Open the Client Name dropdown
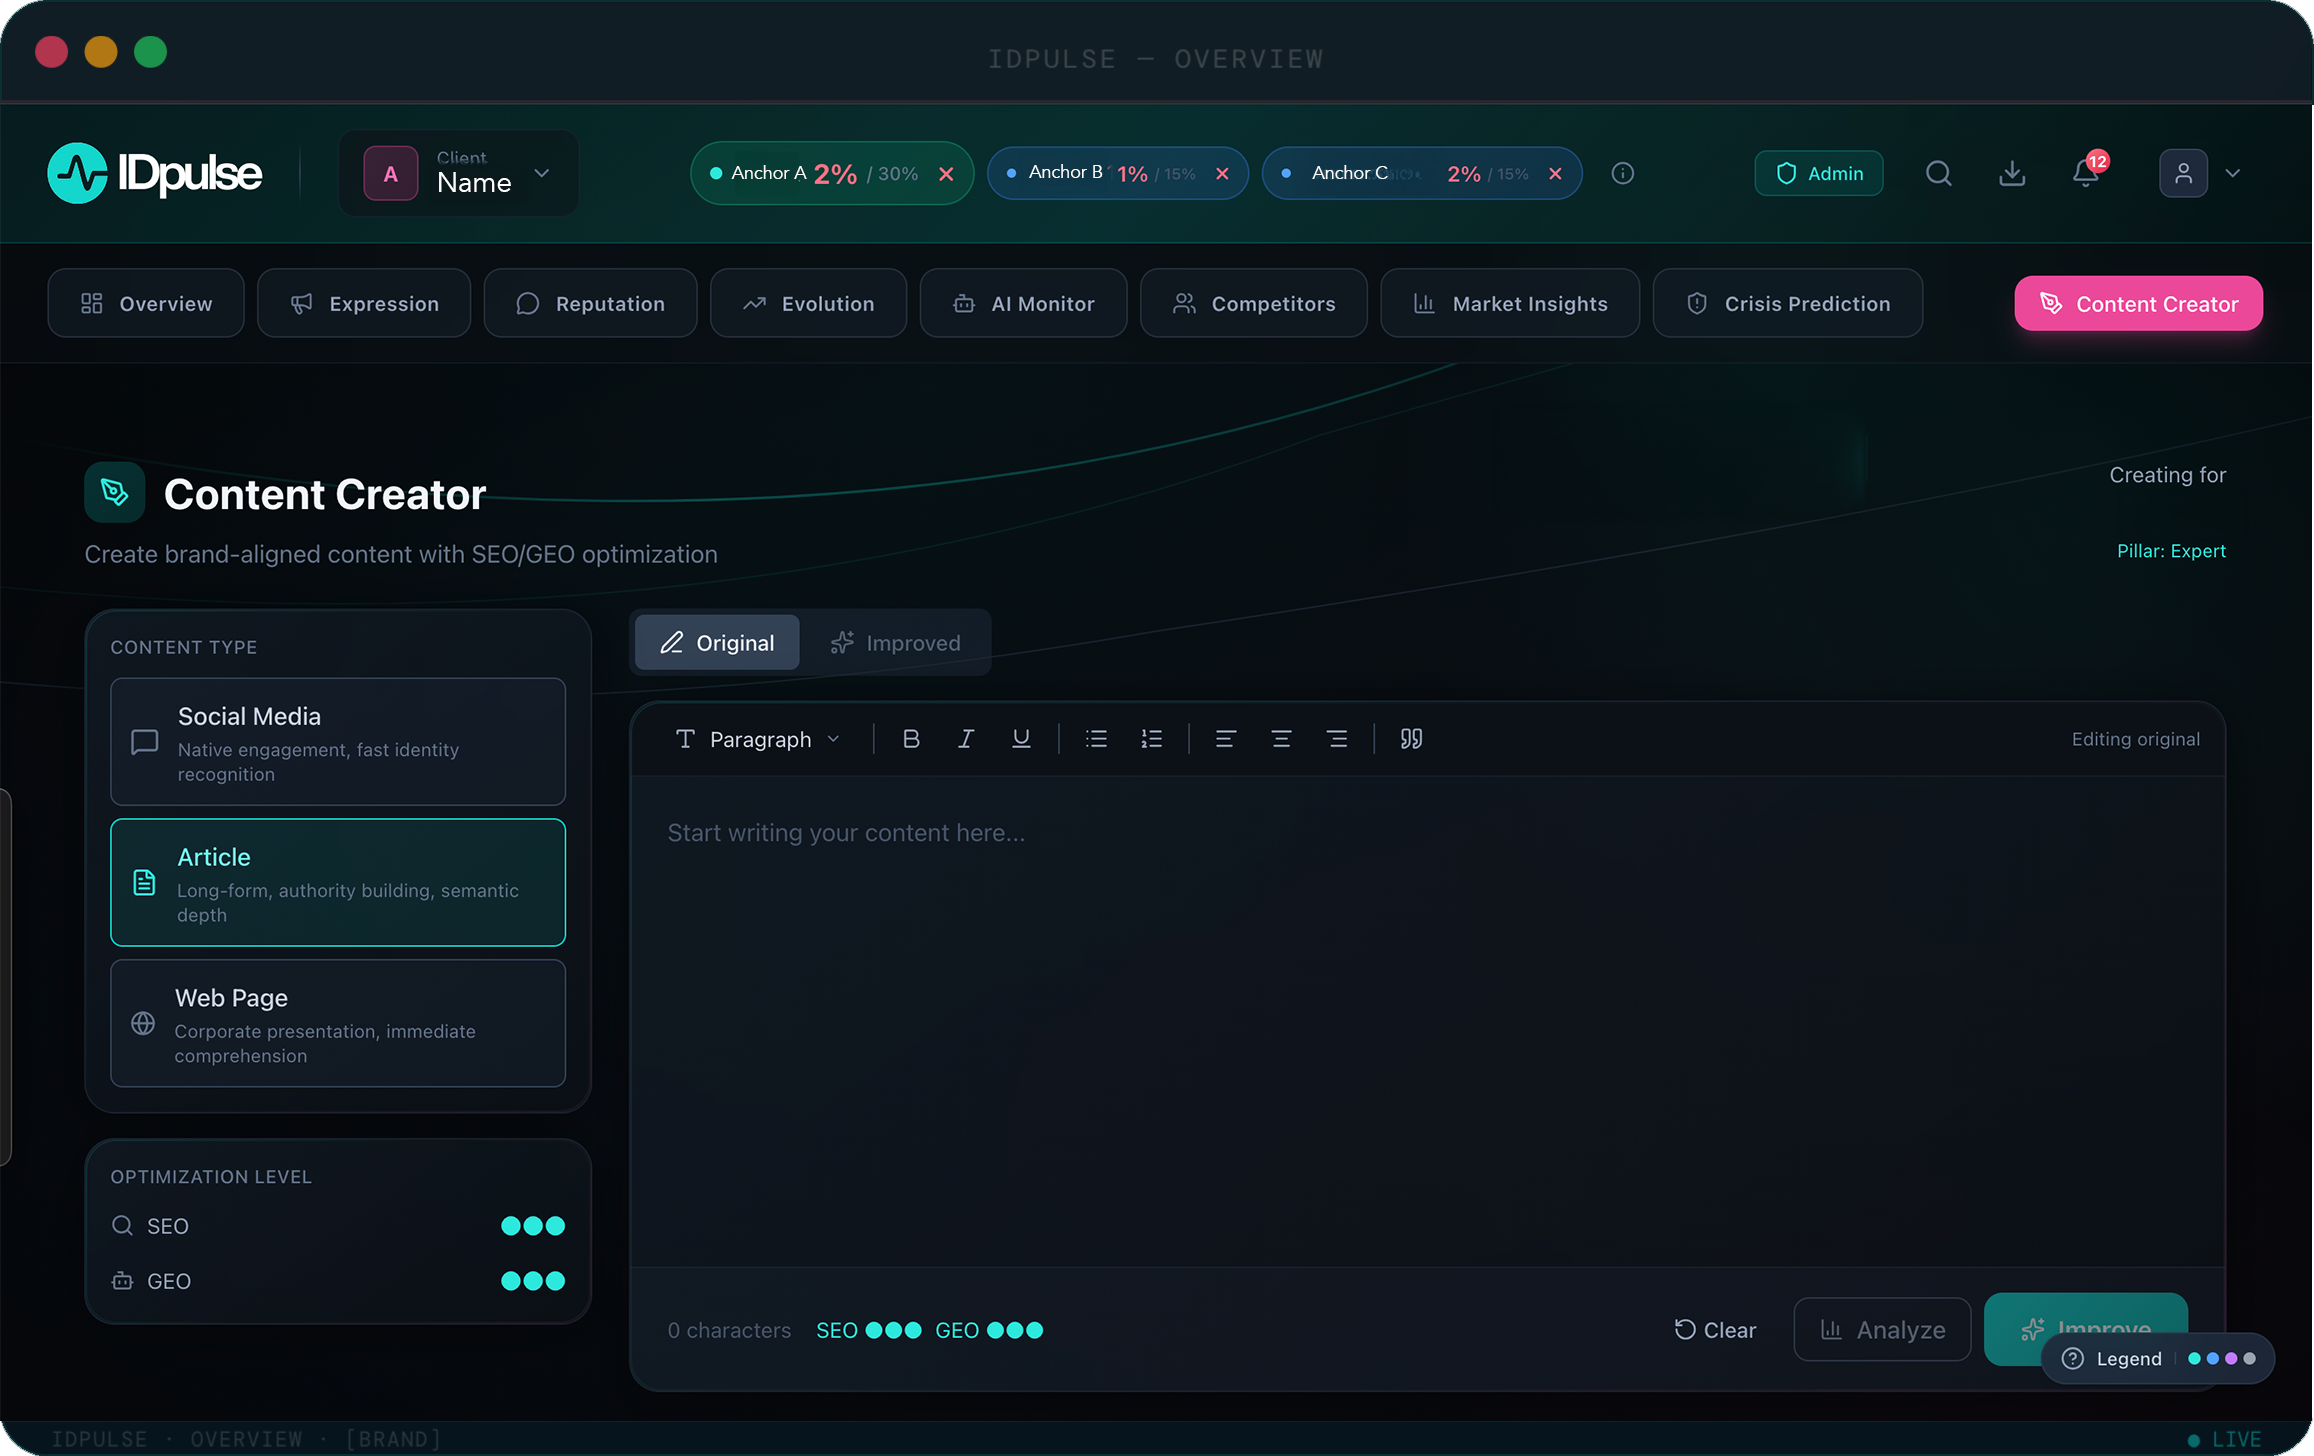The width and height of the screenshot is (2314, 1456). tap(458, 174)
